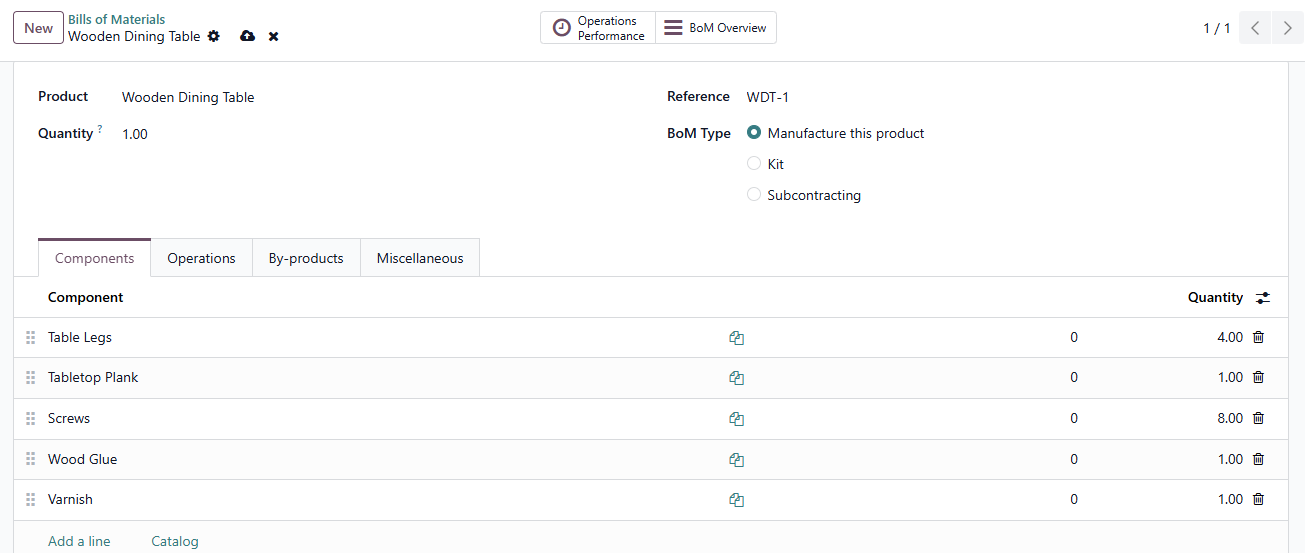
Task: Click the Add a line link
Action: coord(79,541)
